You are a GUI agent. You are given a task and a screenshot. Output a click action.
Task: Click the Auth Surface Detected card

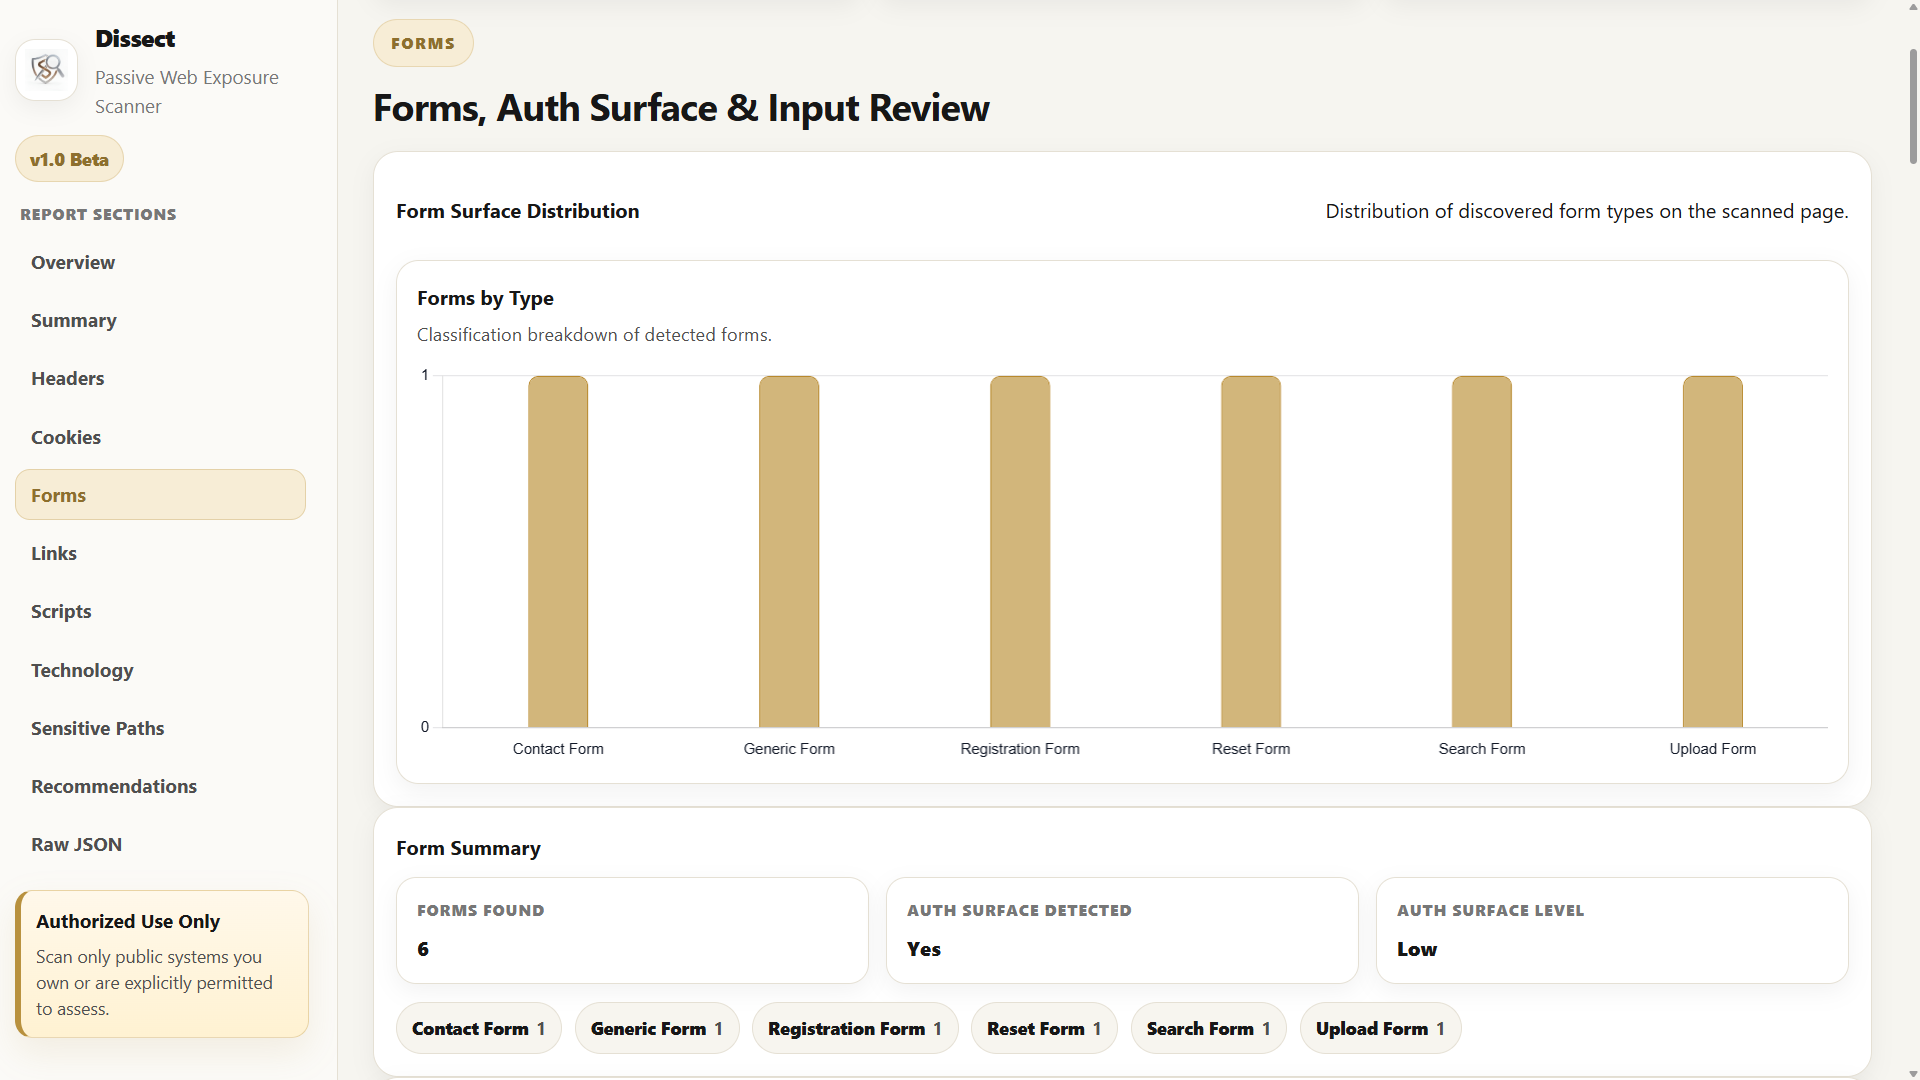coord(1122,930)
